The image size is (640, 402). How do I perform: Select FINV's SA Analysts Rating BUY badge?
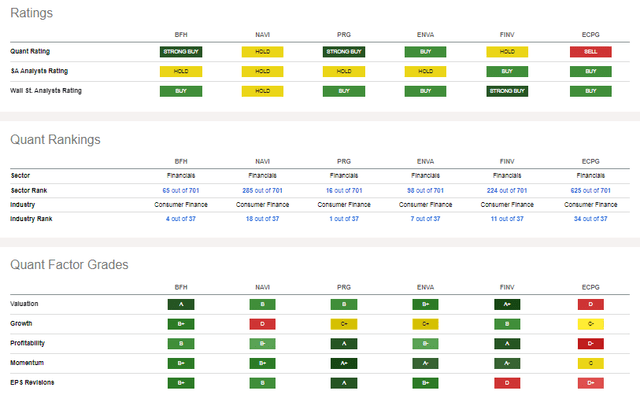[x=507, y=71]
